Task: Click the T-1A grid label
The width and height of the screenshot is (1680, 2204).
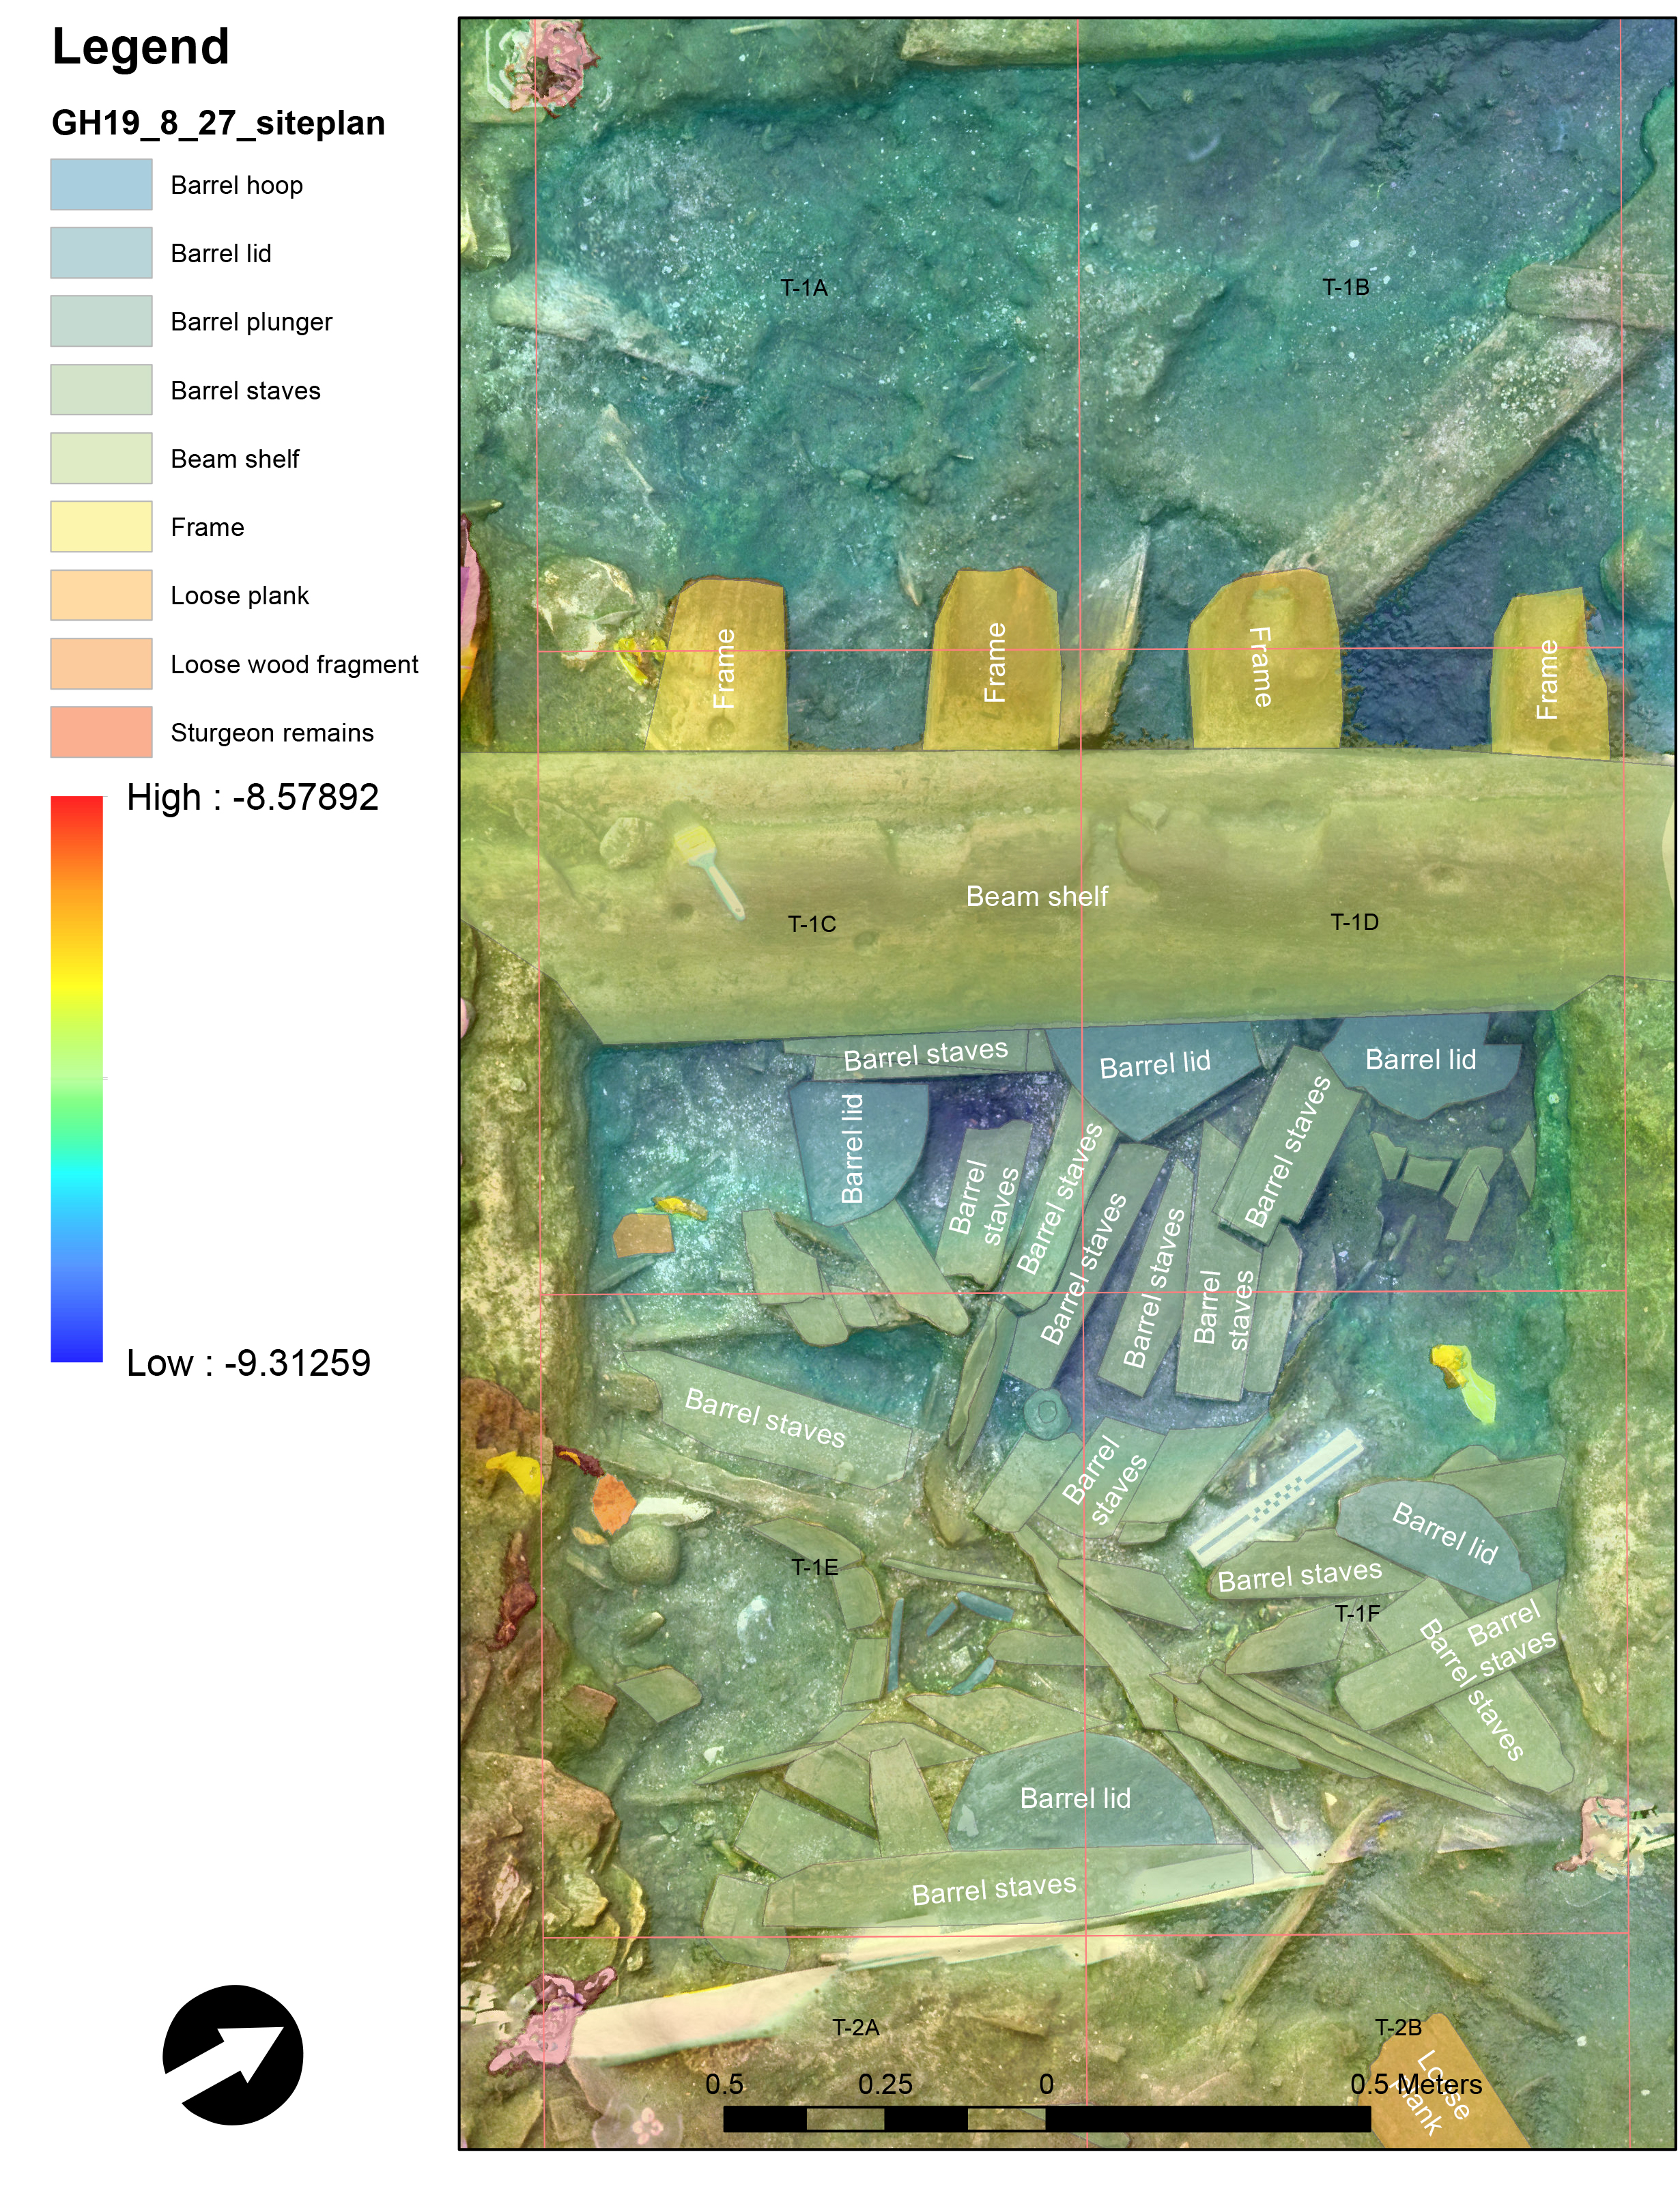Action: point(804,288)
